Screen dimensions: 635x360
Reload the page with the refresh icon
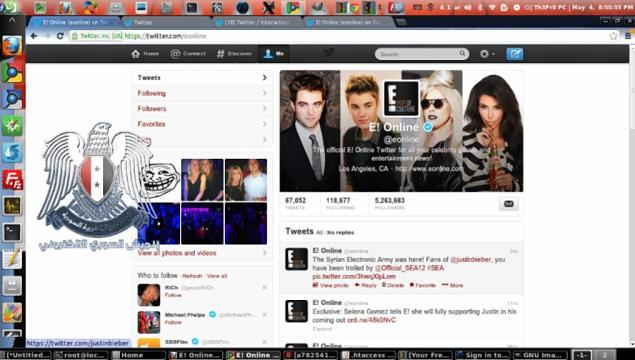[x=60, y=36]
